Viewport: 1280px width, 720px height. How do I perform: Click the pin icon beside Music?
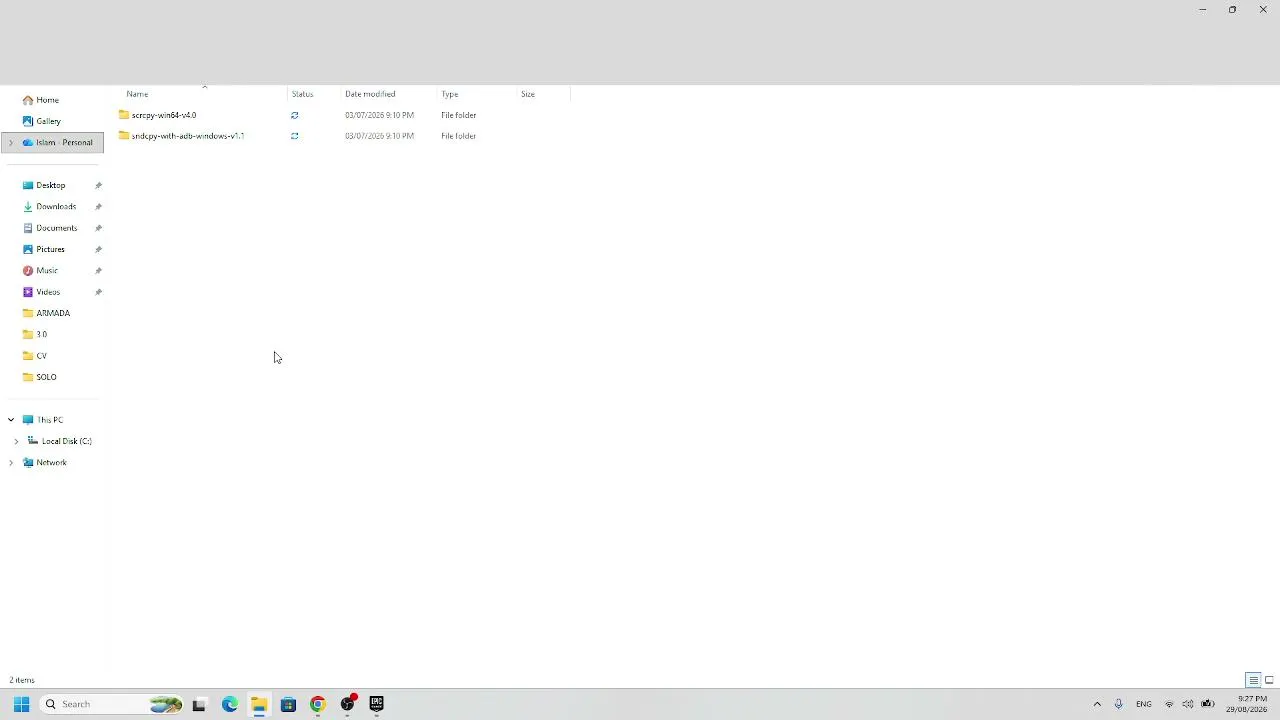[x=98, y=271]
